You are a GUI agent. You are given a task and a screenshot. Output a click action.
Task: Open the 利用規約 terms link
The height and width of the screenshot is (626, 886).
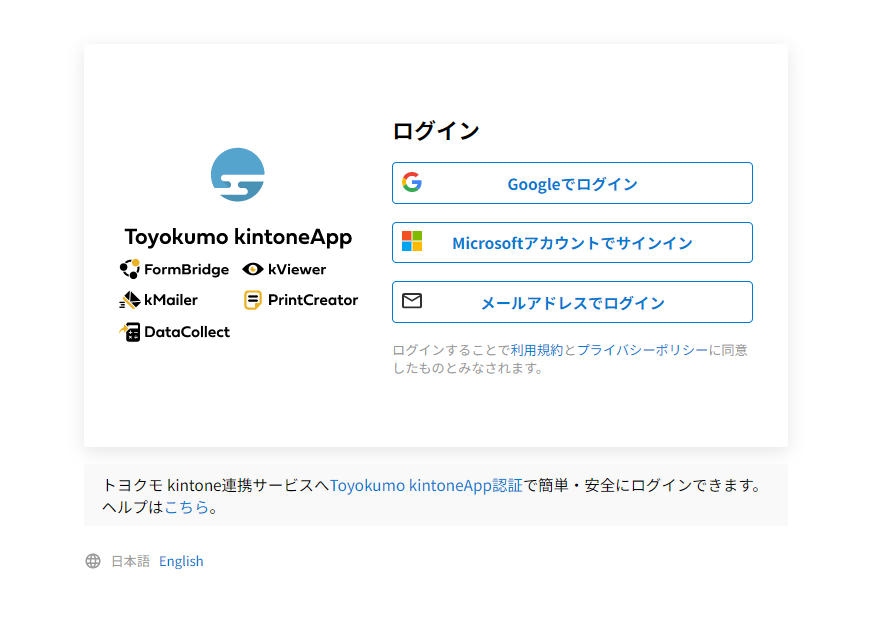pos(537,350)
